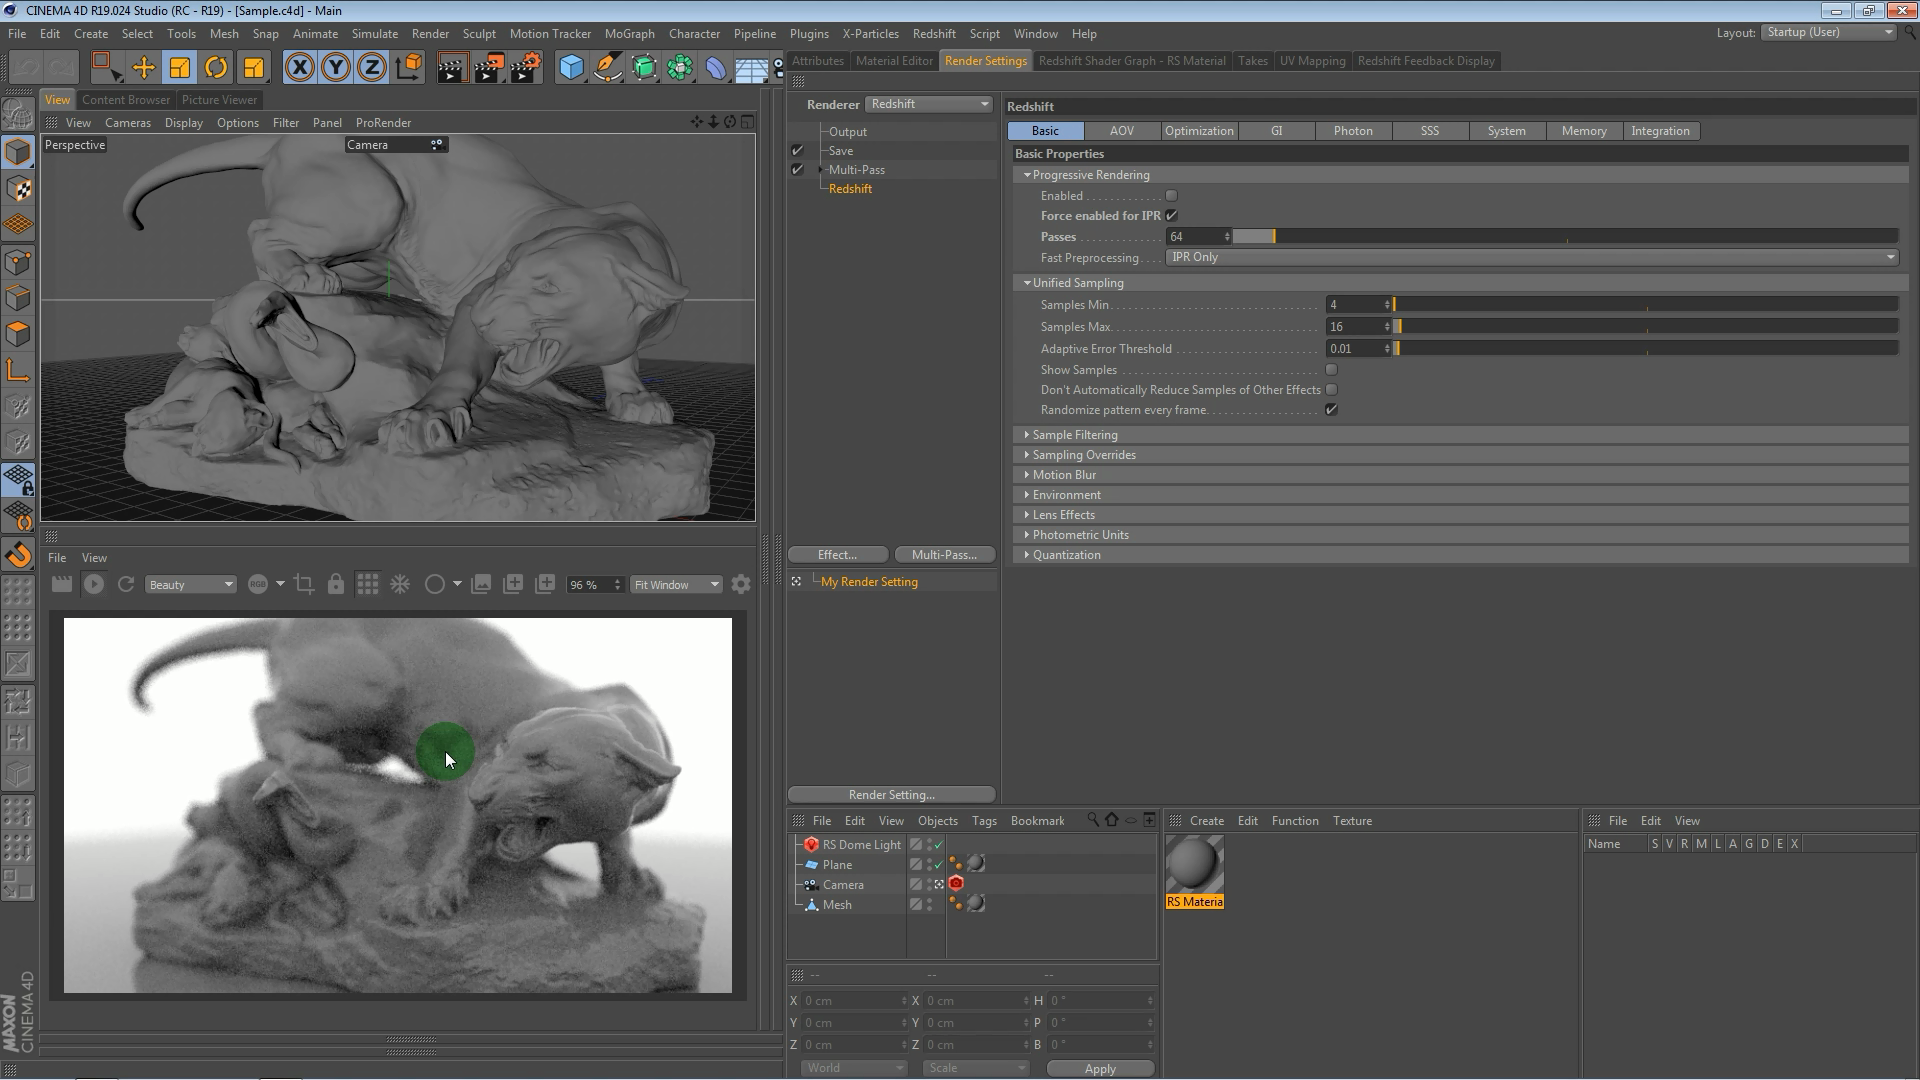Toggle Randomize pattern every frame checkbox
Viewport: 1920px width, 1080px height.
pyautogui.click(x=1331, y=410)
